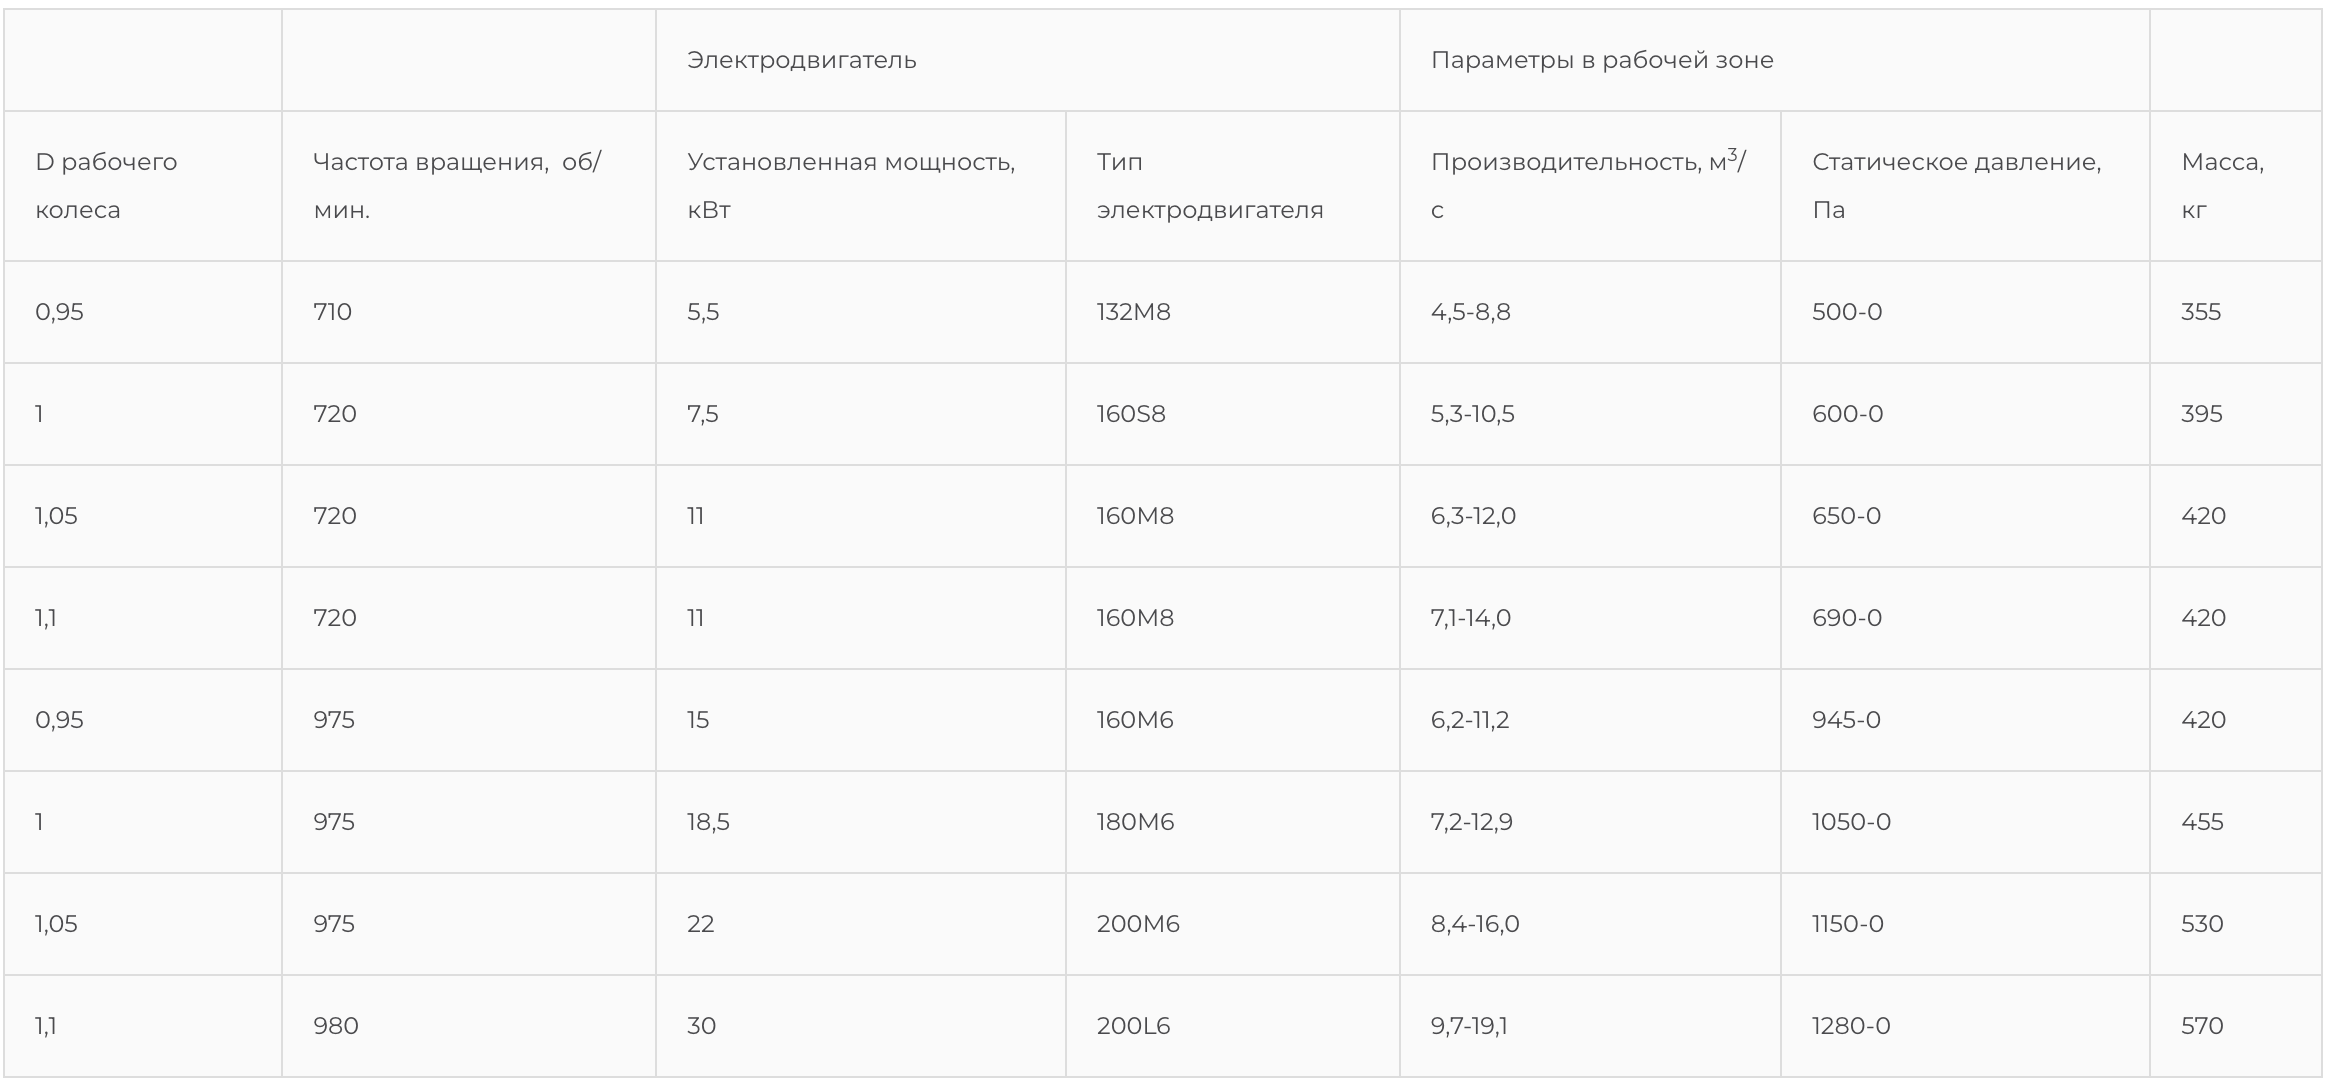
Task: Click the 'Электродвигатель' group header cell
Action: pos(801,60)
